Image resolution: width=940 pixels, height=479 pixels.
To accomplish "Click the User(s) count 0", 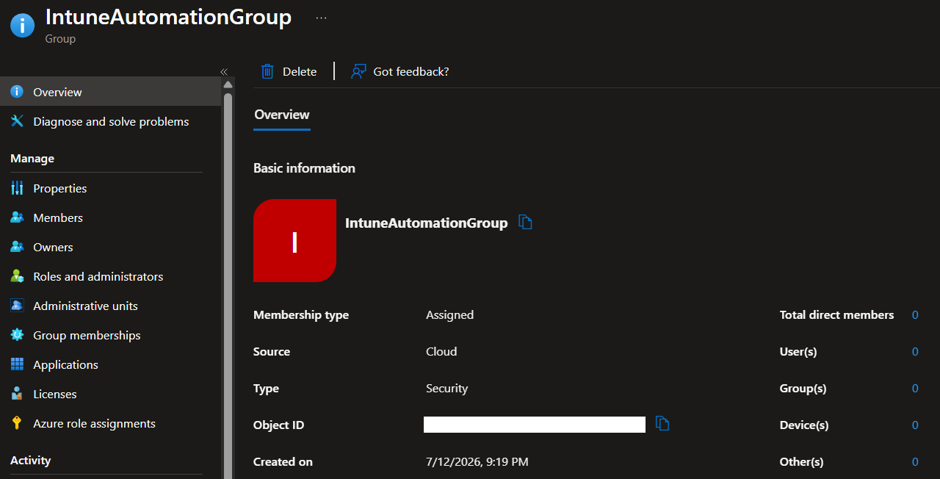I will 915,352.
